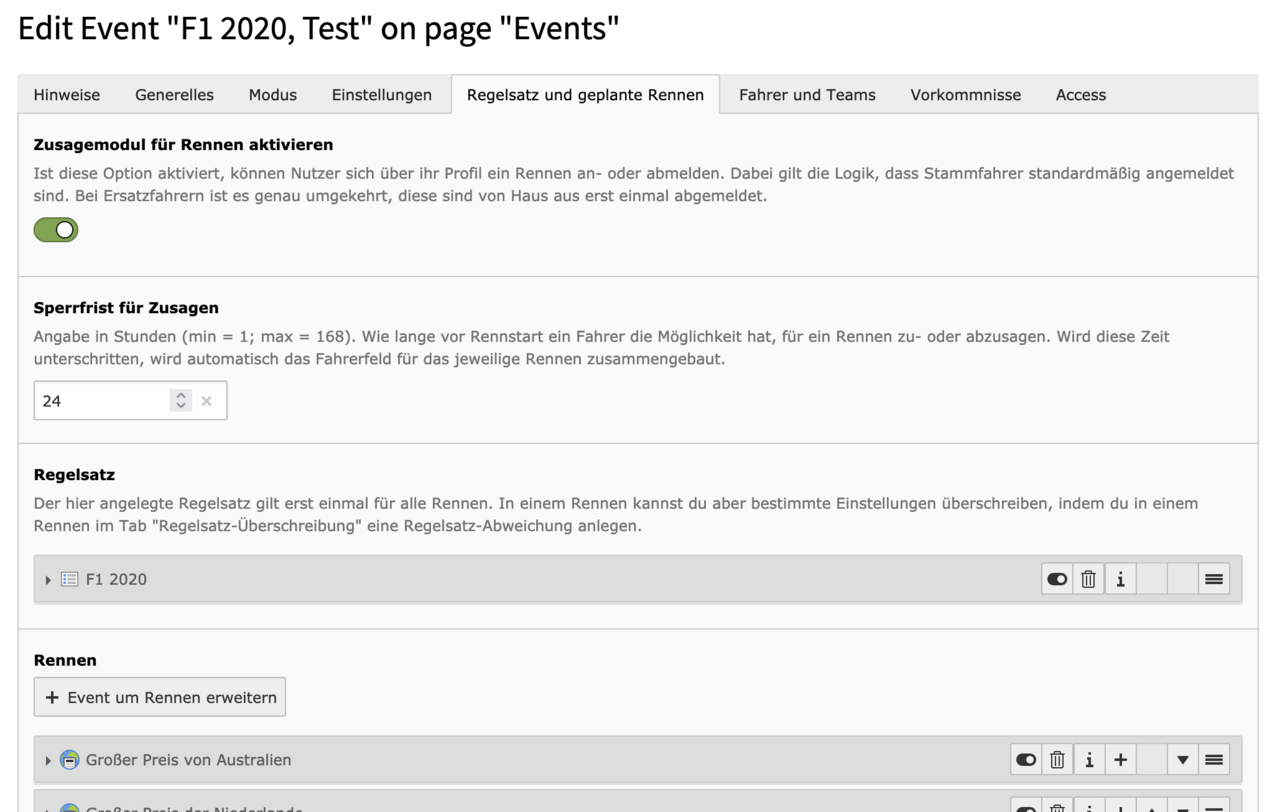This screenshot has height=812, width=1280.
Task: Clear the Sperrfrist für Zusagen field
Action: click(x=207, y=401)
